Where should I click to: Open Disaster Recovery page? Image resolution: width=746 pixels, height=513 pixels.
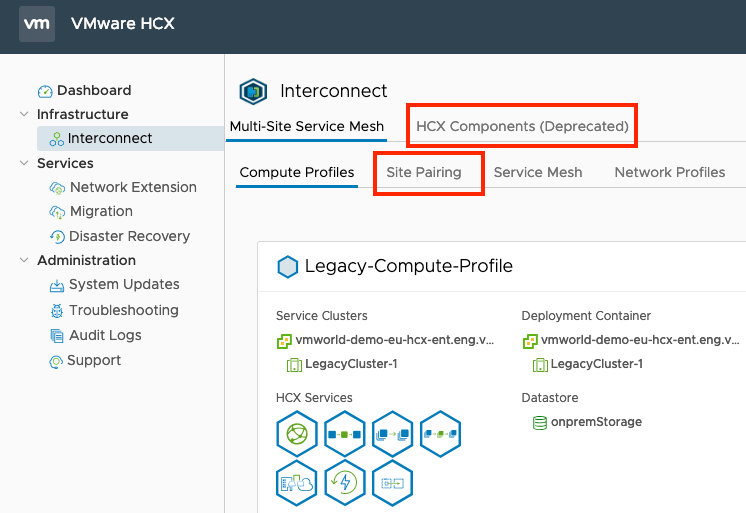[129, 236]
